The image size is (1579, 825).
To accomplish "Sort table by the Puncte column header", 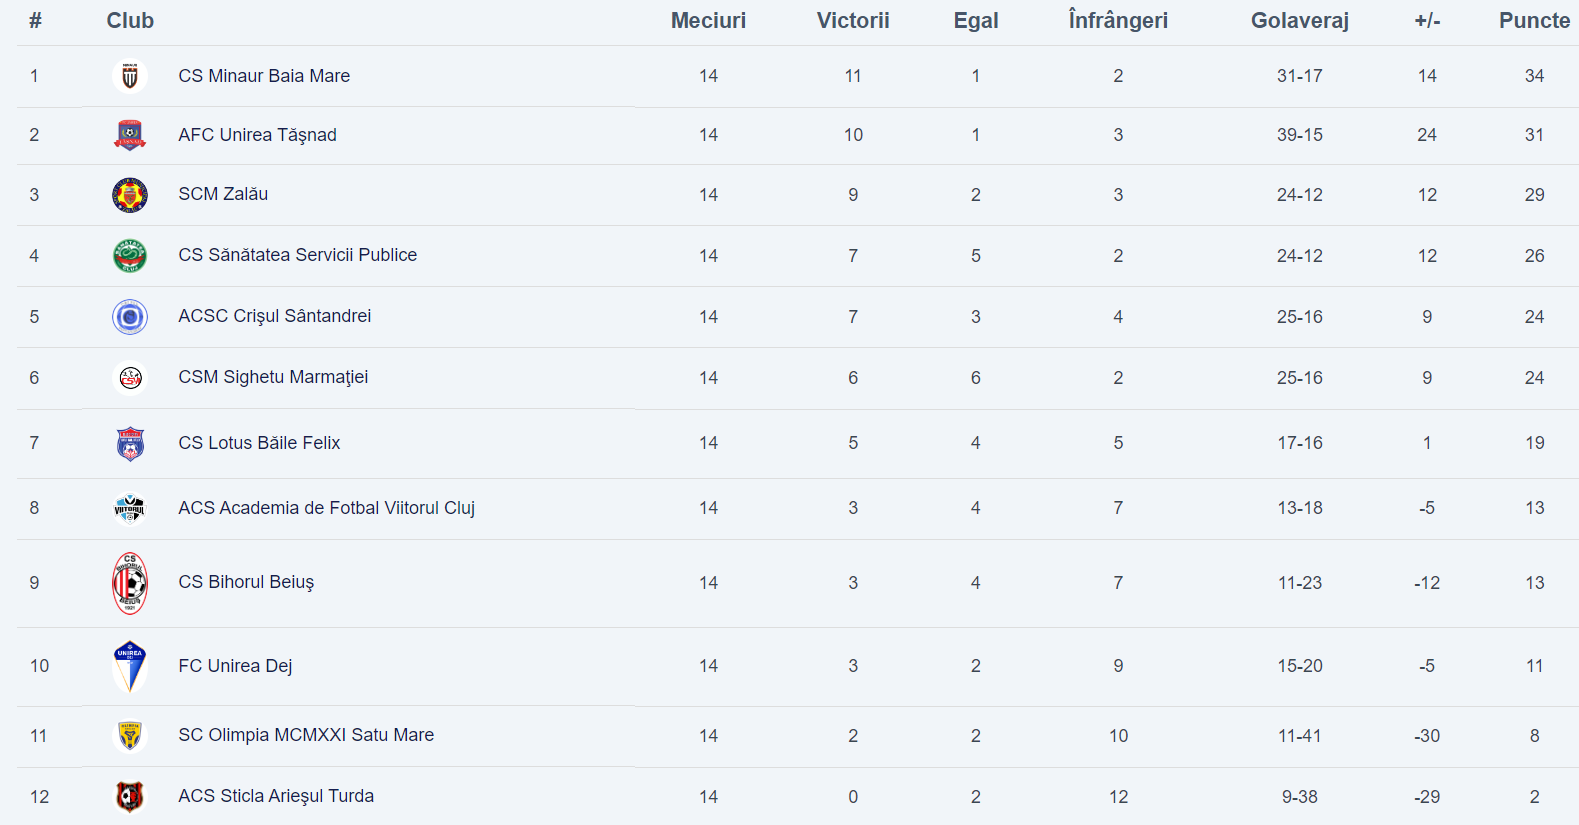I will pyautogui.click(x=1534, y=21).
